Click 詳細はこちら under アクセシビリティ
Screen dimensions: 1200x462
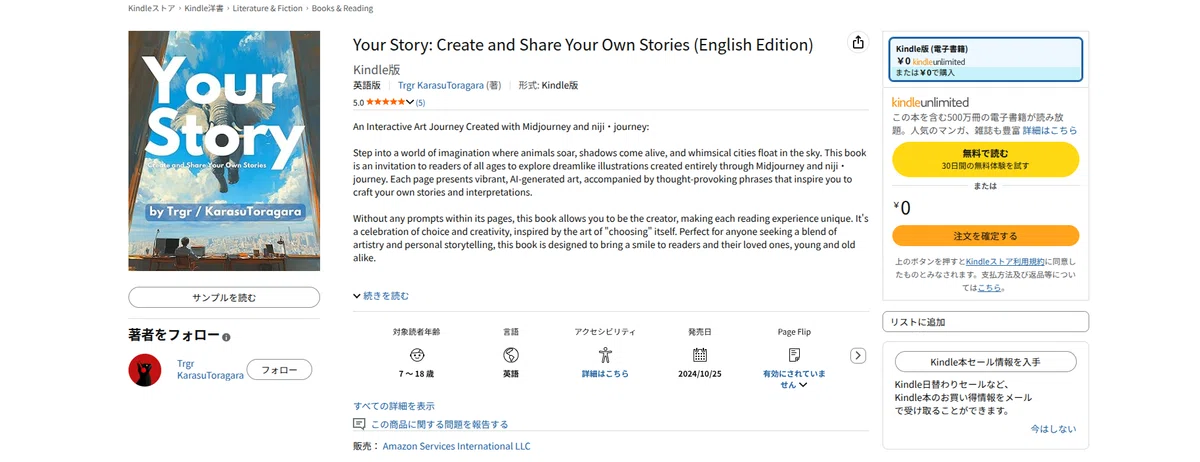605,373
